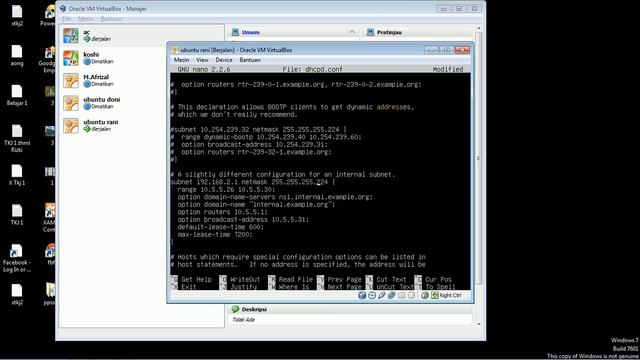Click the Read File nano shortcut label
Screen dimensions: 640x360
click(x=296, y=280)
